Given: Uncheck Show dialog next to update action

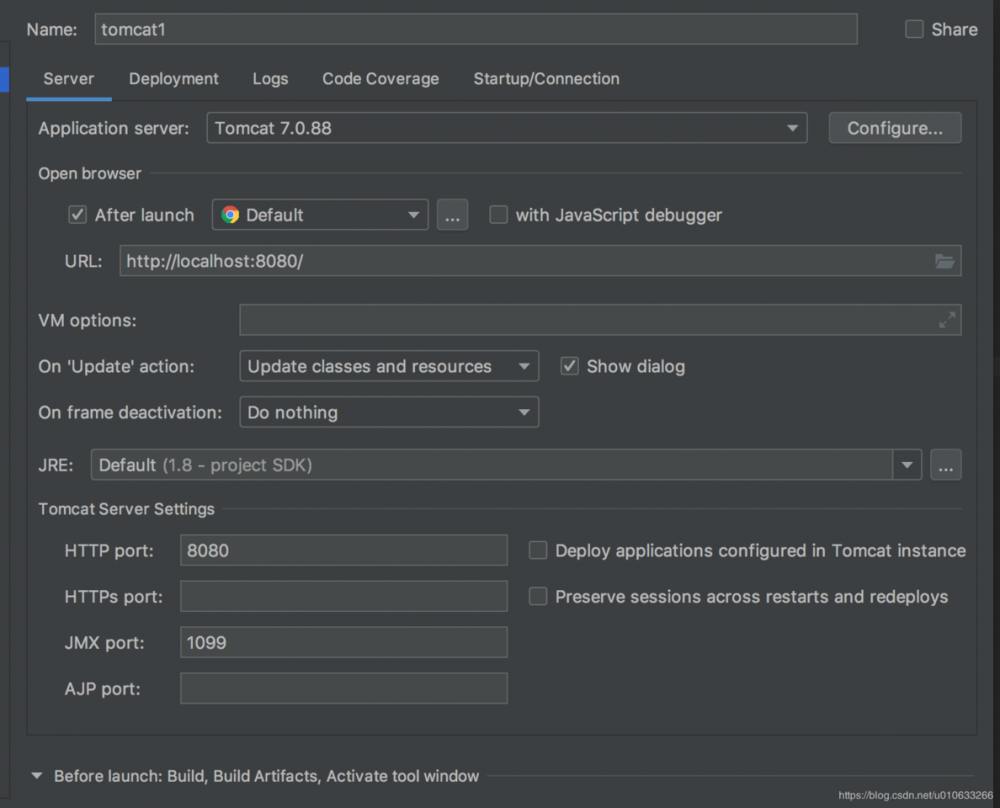Looking at the screenshot, I should coord(569,366).
